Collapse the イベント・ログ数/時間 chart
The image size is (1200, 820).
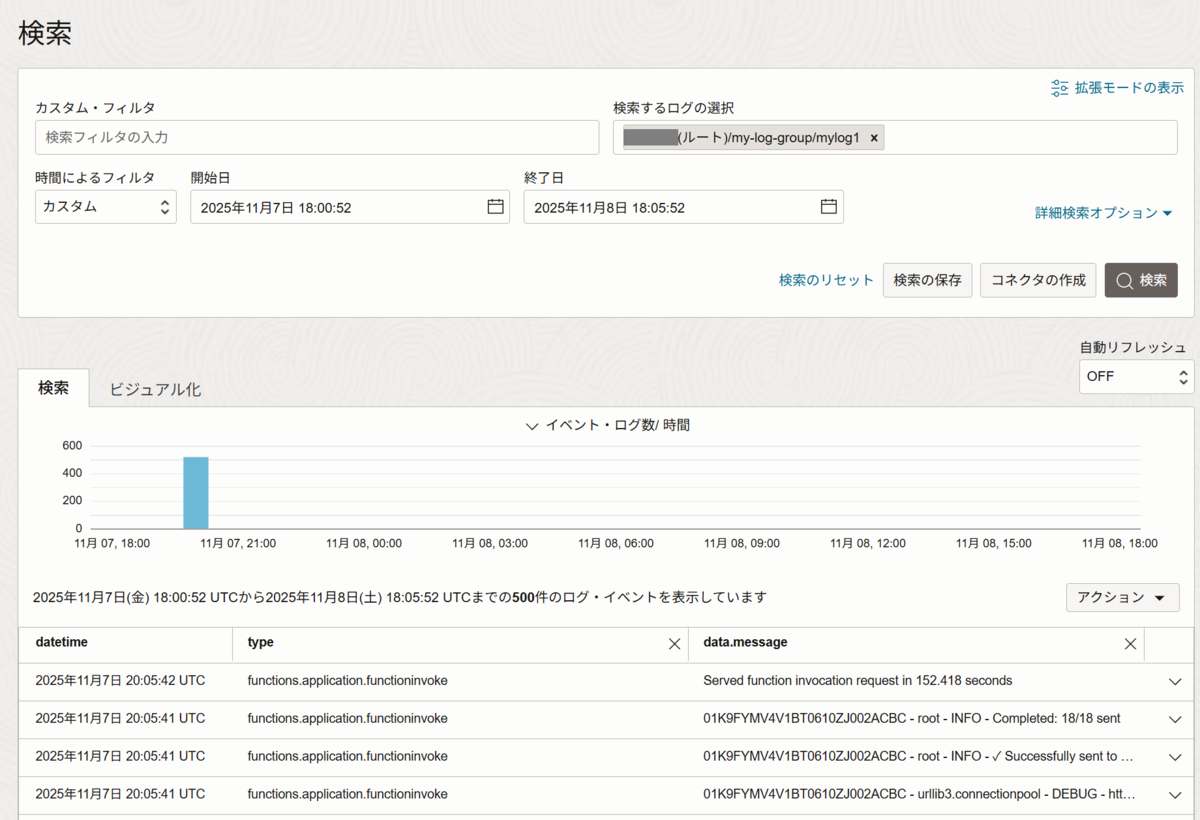532,425
